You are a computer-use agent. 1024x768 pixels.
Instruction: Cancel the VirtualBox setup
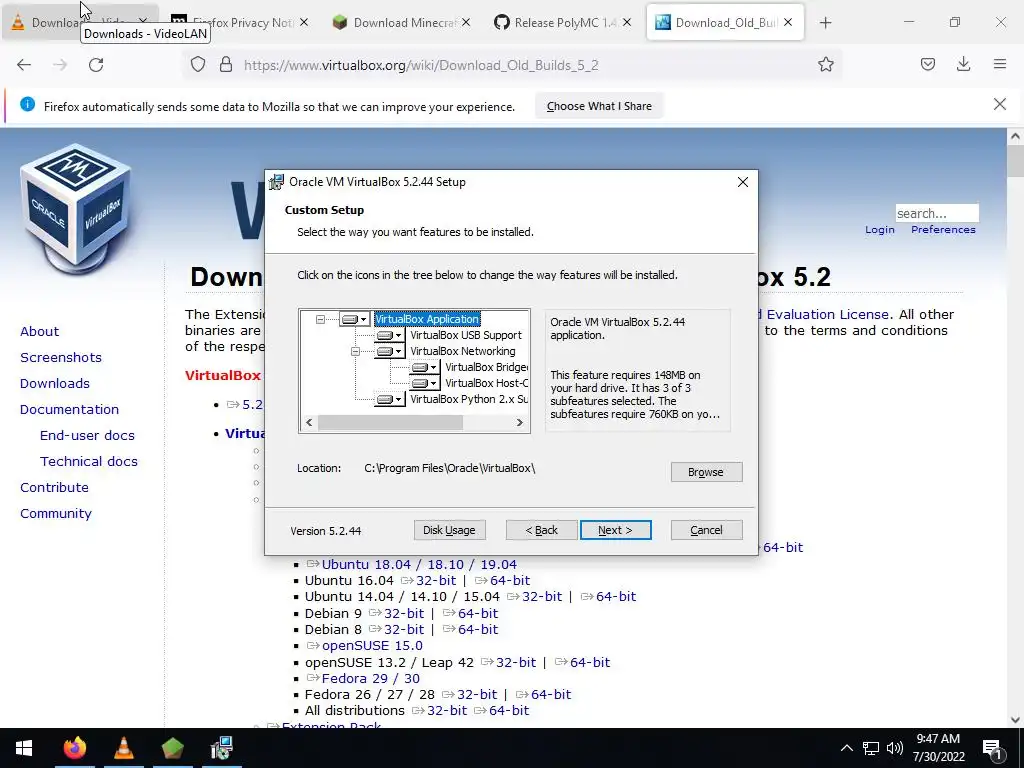pyautogui.click(x=706, y=530)
